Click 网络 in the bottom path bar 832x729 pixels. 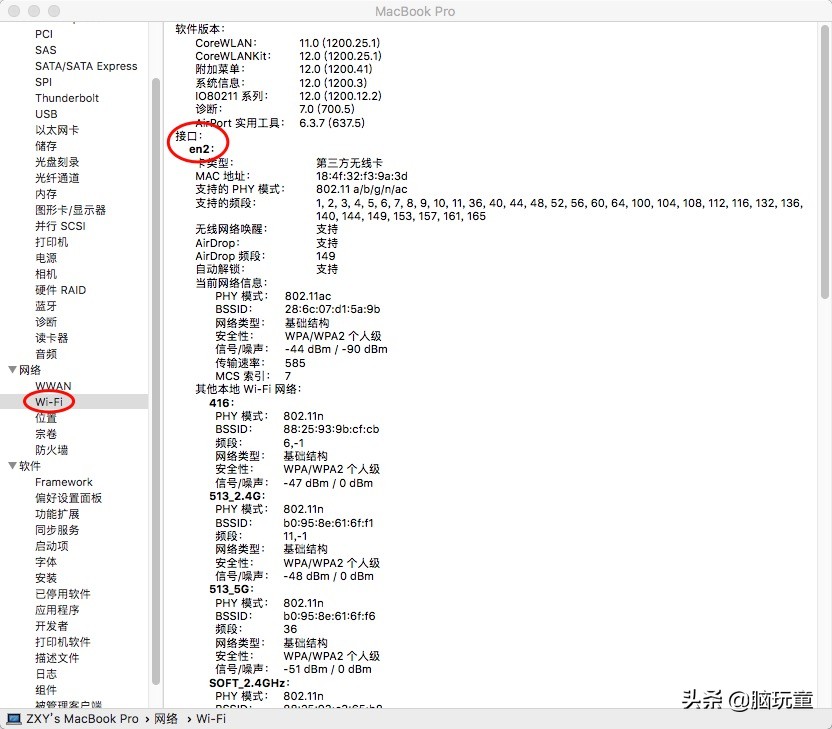166,718
